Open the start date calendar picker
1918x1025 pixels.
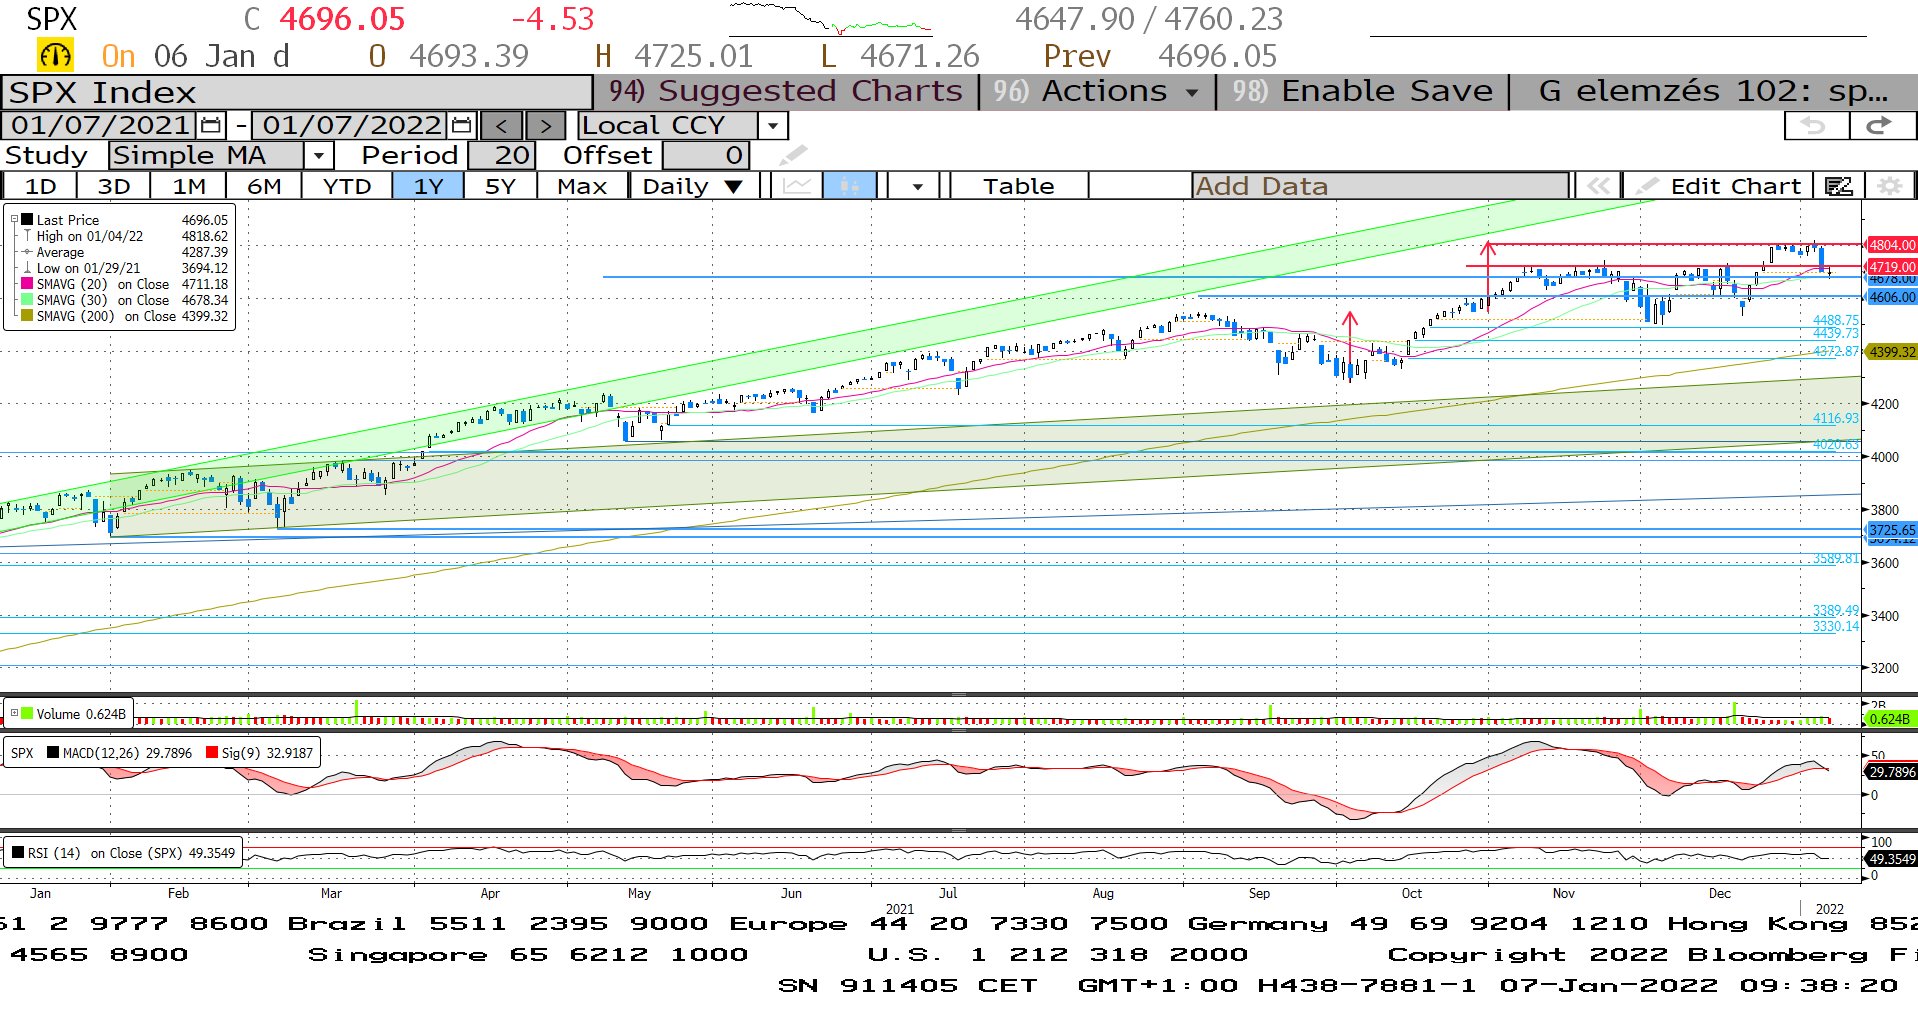point(211,126)
